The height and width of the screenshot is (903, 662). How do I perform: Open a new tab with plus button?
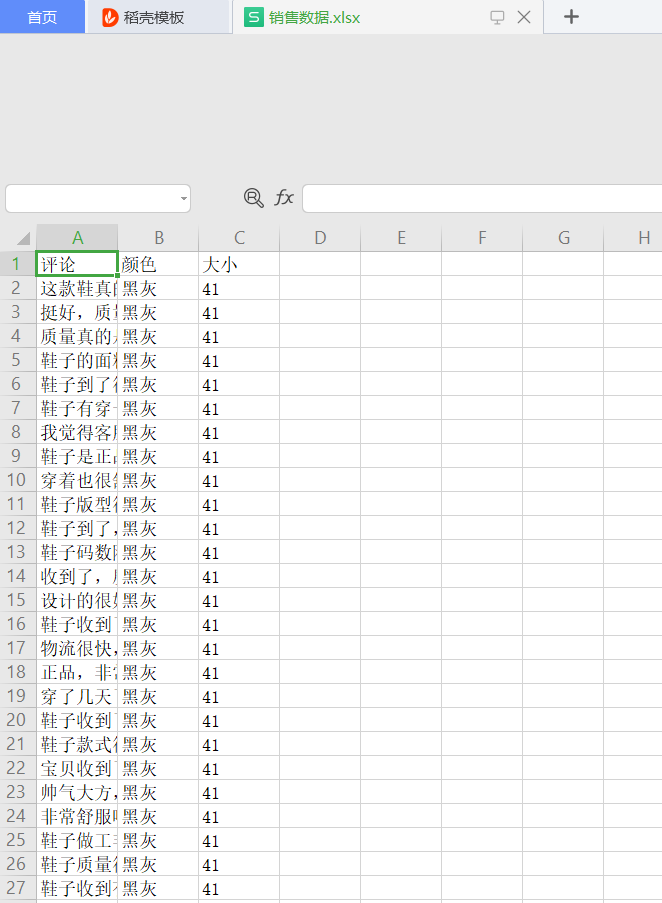click(571, 17)
